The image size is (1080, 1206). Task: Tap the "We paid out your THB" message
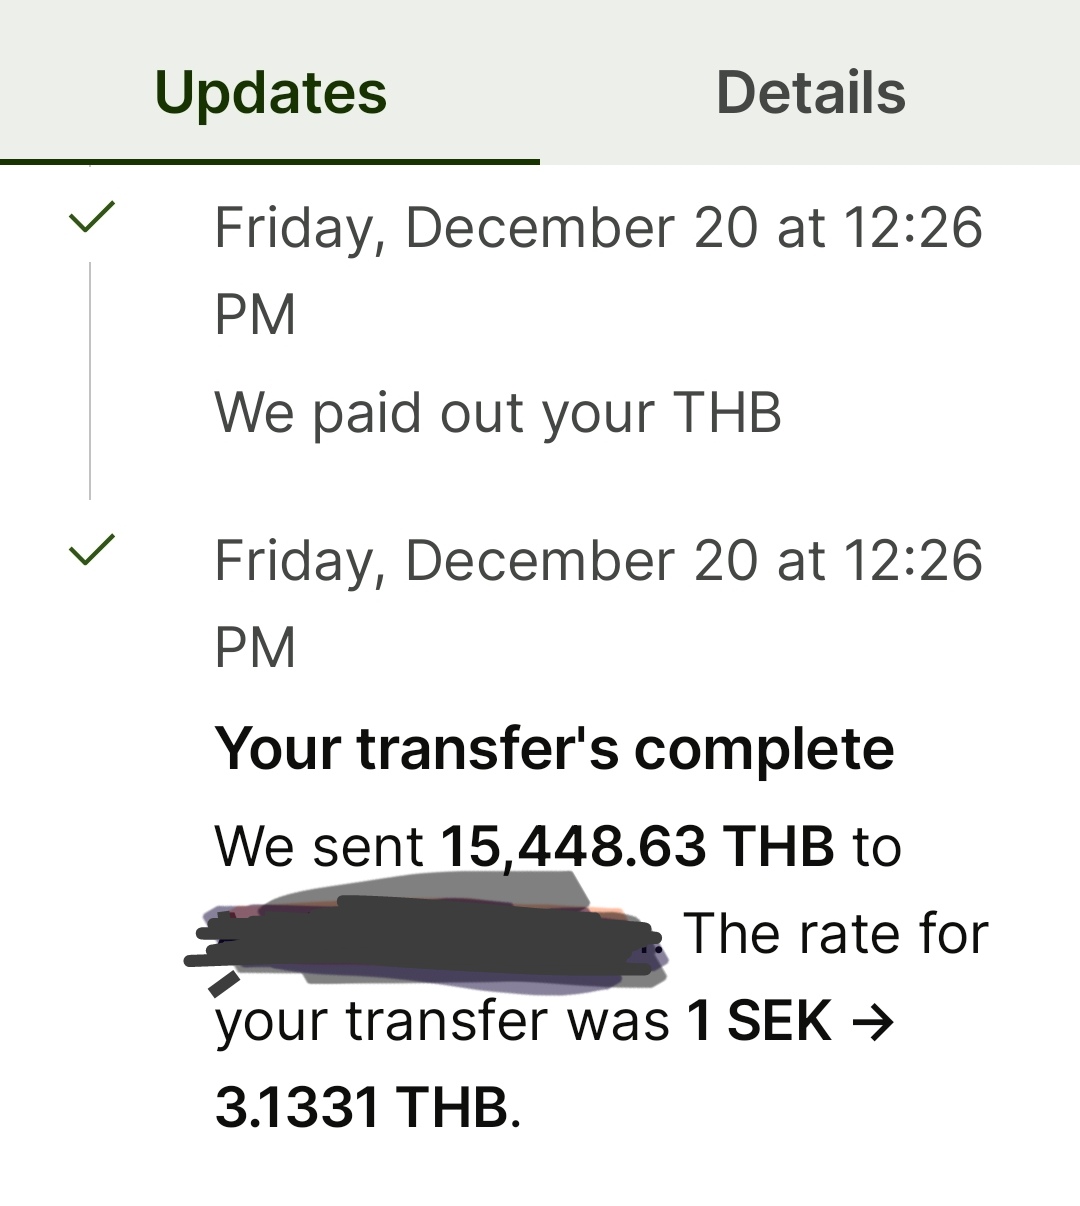497,413
